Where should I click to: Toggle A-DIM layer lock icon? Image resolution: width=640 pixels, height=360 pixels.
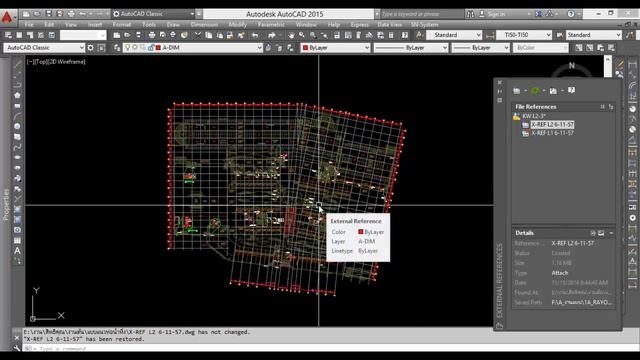tap(151, 48)
